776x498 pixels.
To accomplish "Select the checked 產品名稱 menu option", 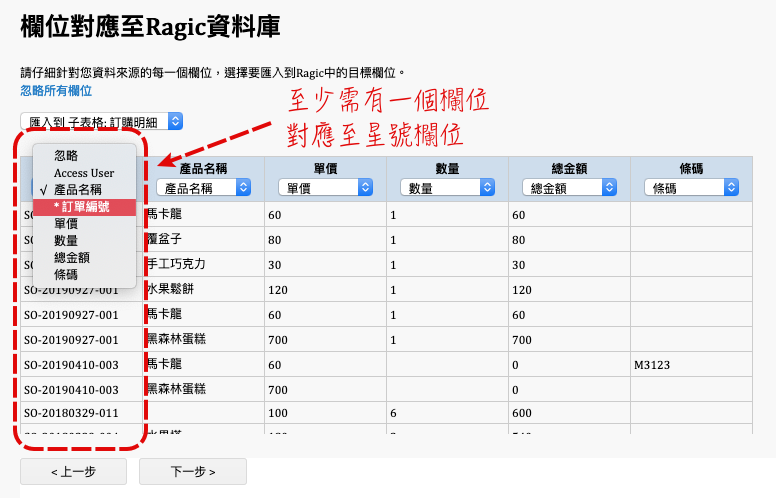I will coord(84,190).
